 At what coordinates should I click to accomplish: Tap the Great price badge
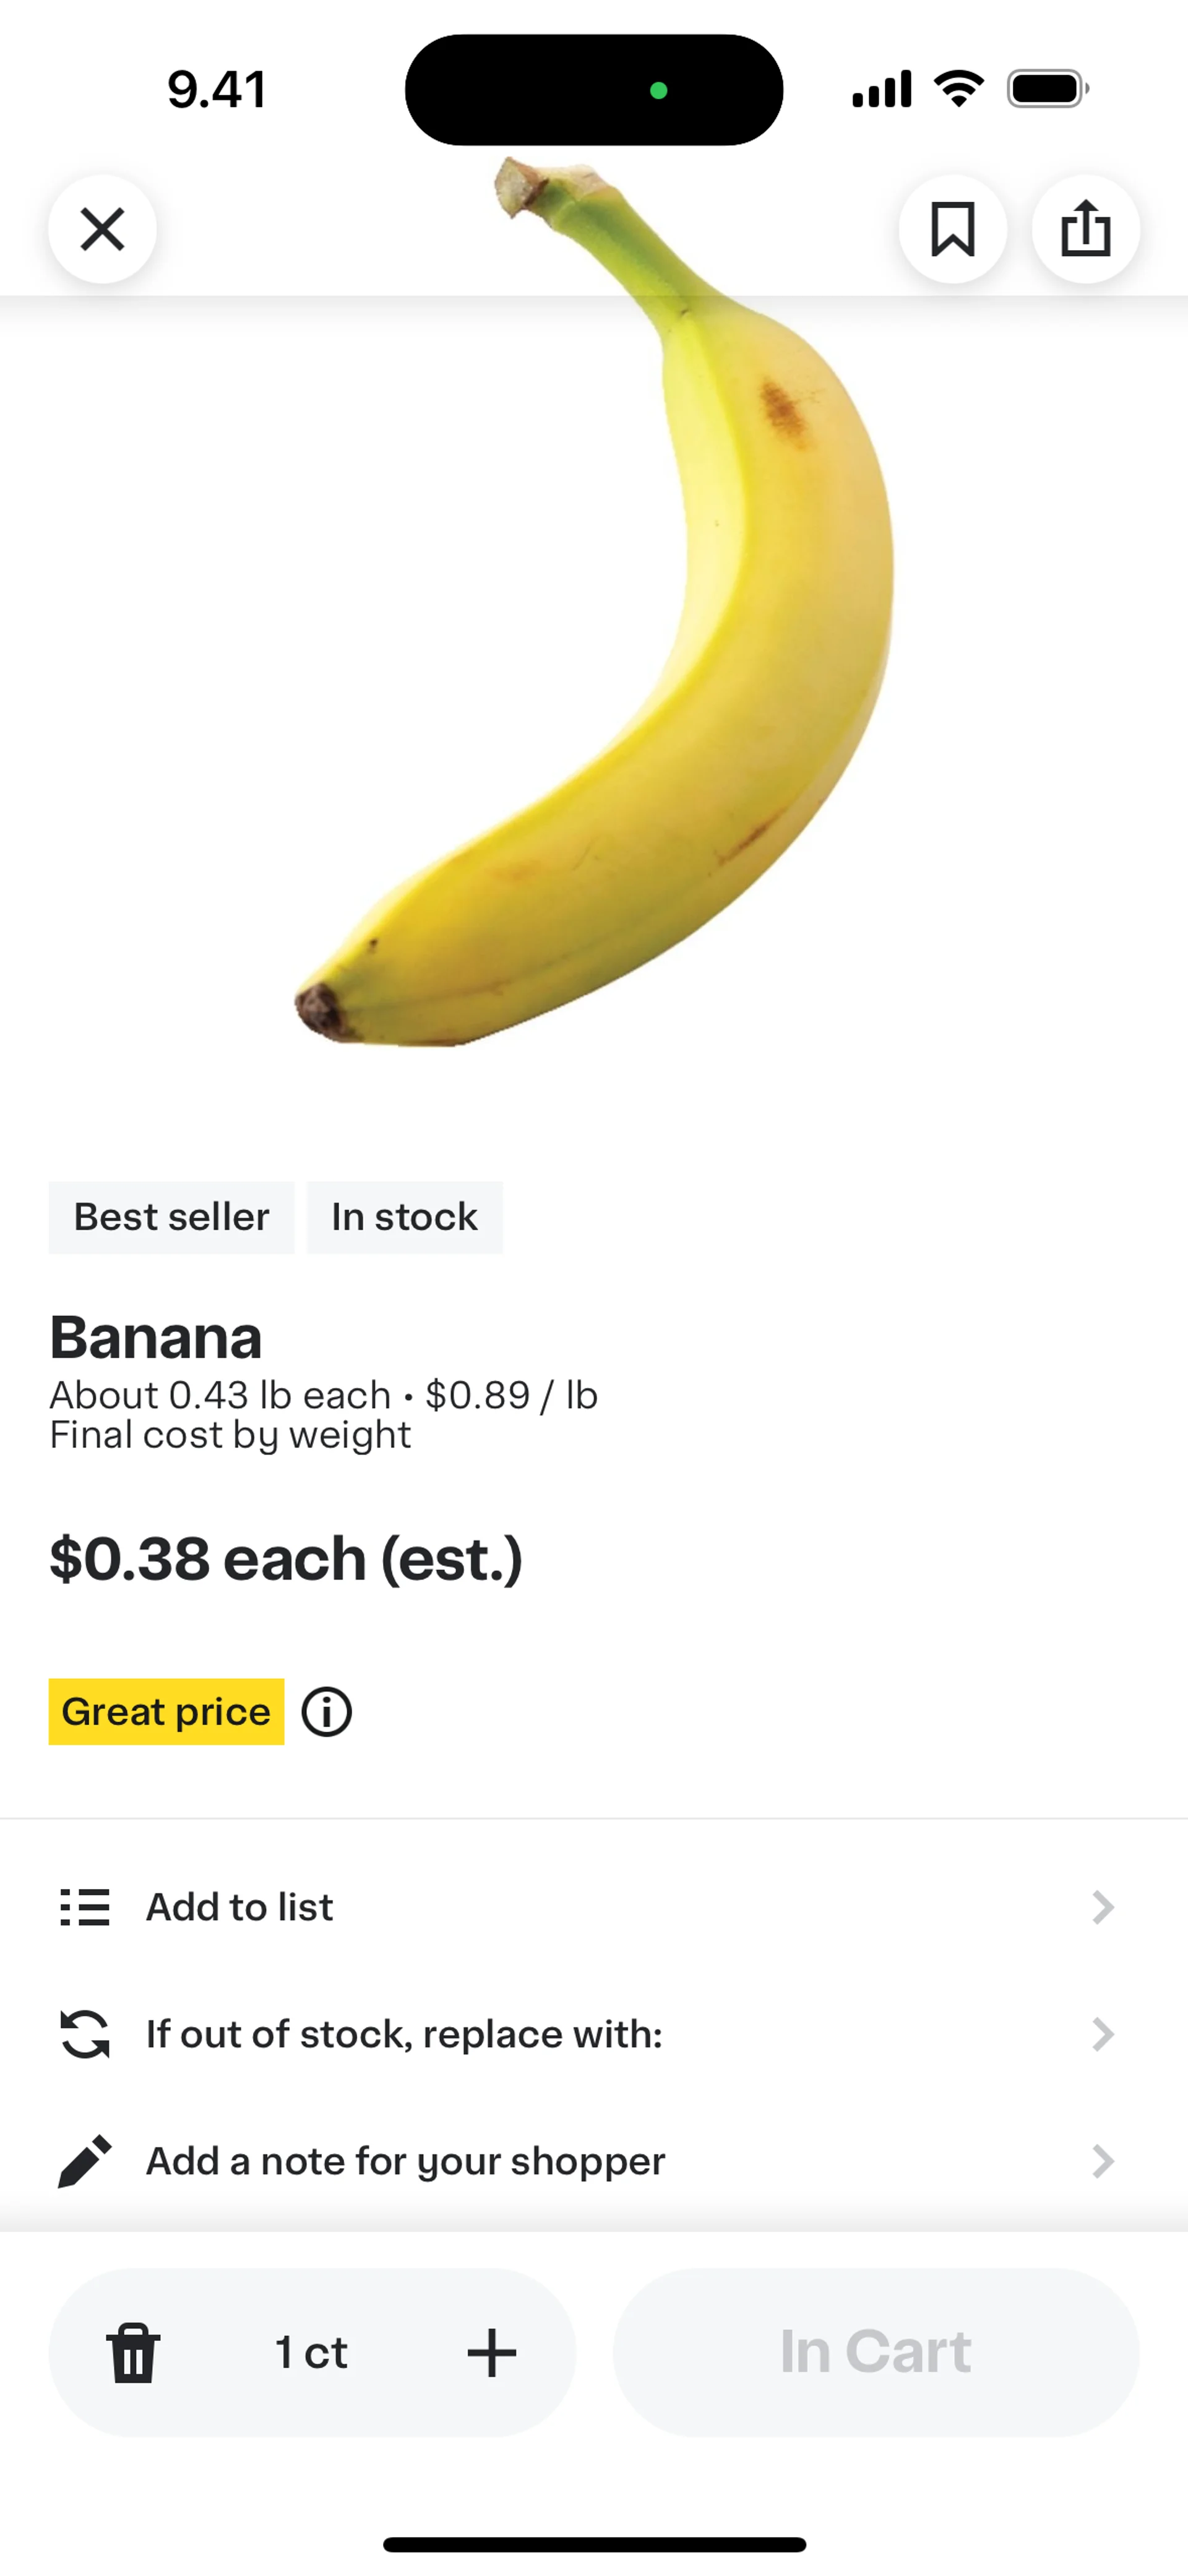(x=166, y=1711)
